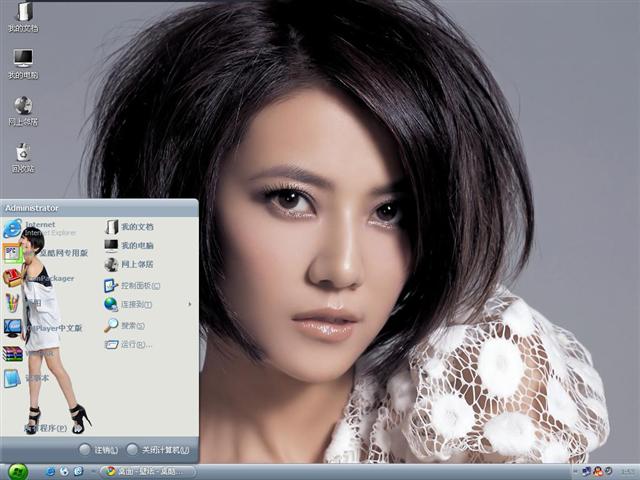Screen dimensions: 640x480
Task: Click the third quick launch icon
Action: point(79,471)
